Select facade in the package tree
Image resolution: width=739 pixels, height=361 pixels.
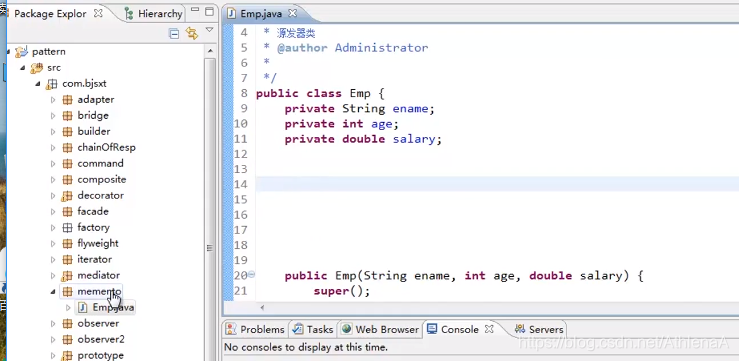click(93, 212)
